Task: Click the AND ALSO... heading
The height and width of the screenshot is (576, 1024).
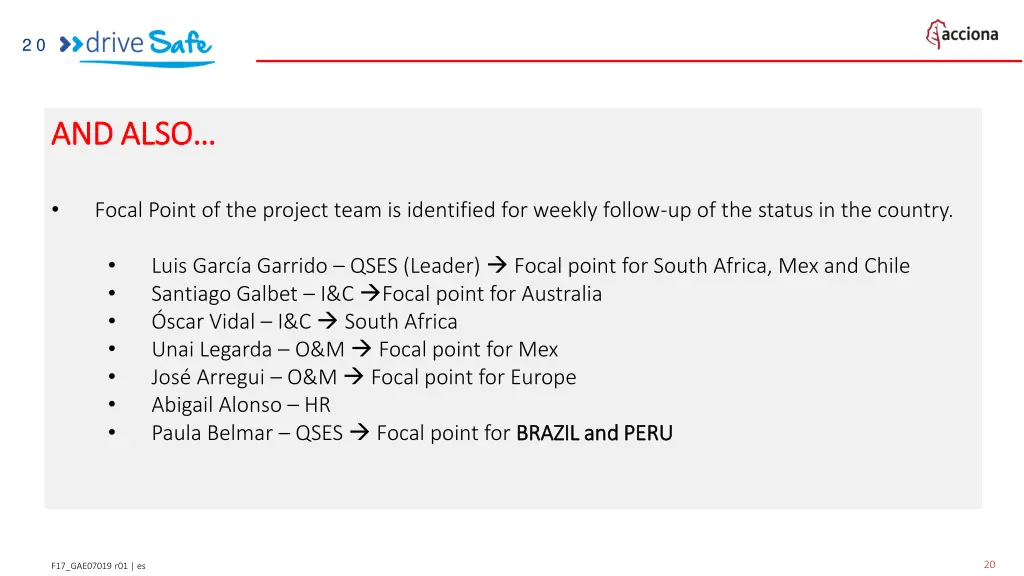Action: (133, 134)
